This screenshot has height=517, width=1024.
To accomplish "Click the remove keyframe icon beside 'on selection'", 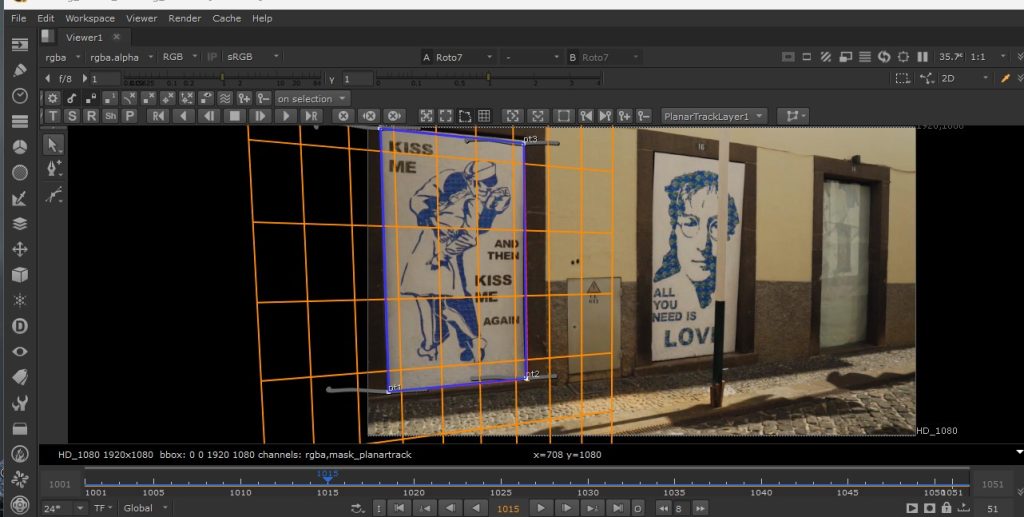I will (x=263, y=99).
